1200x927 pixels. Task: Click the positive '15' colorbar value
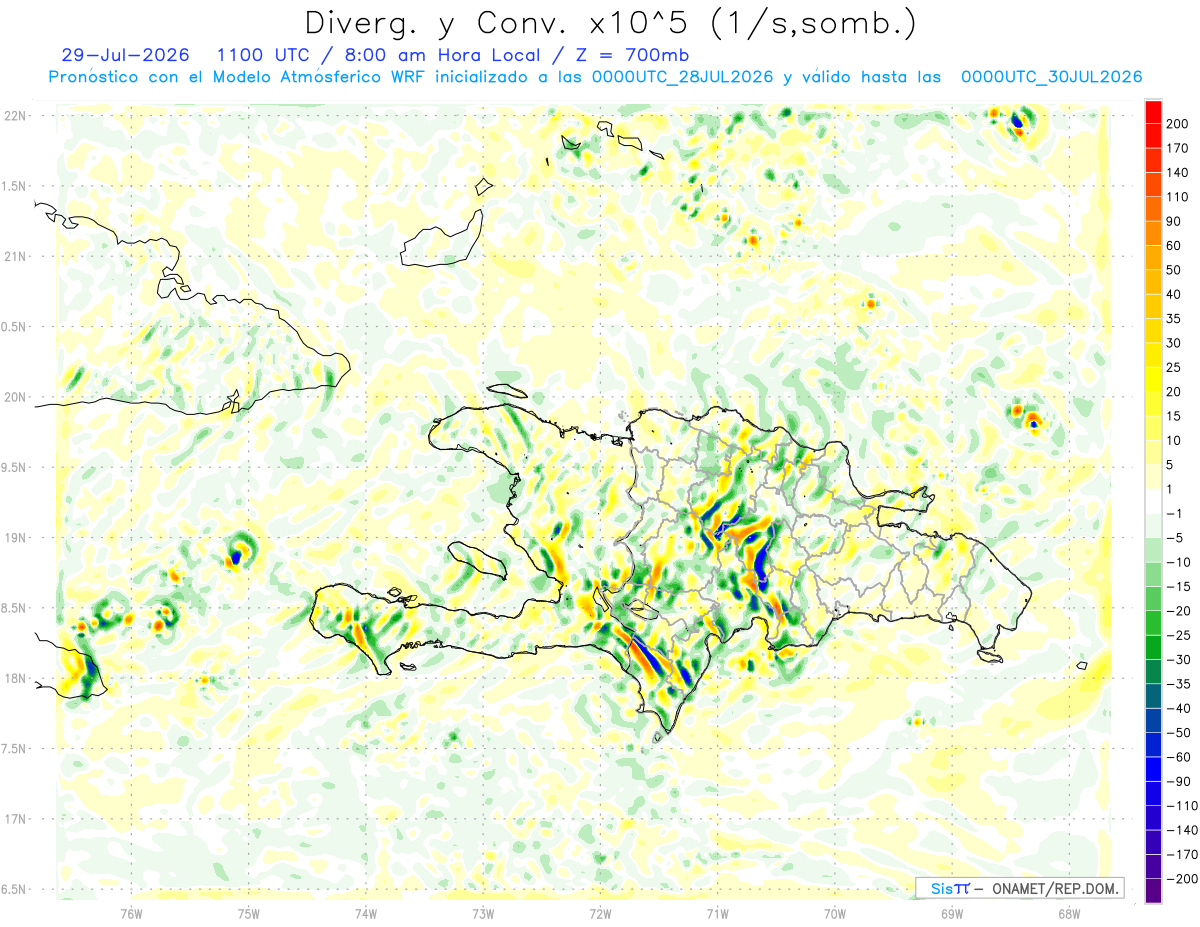(x=1174, y=417)
